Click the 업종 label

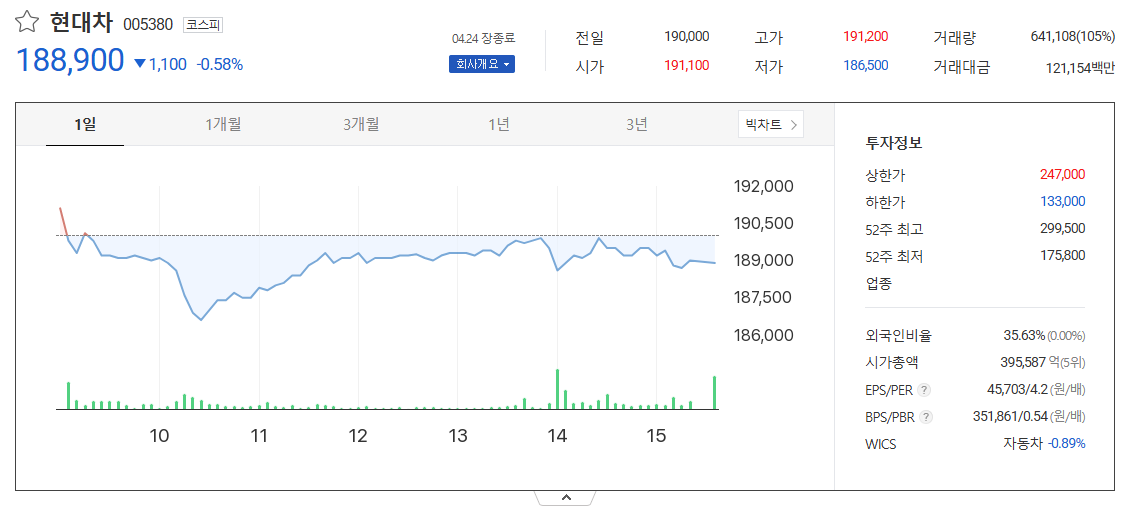pos(879,283)
